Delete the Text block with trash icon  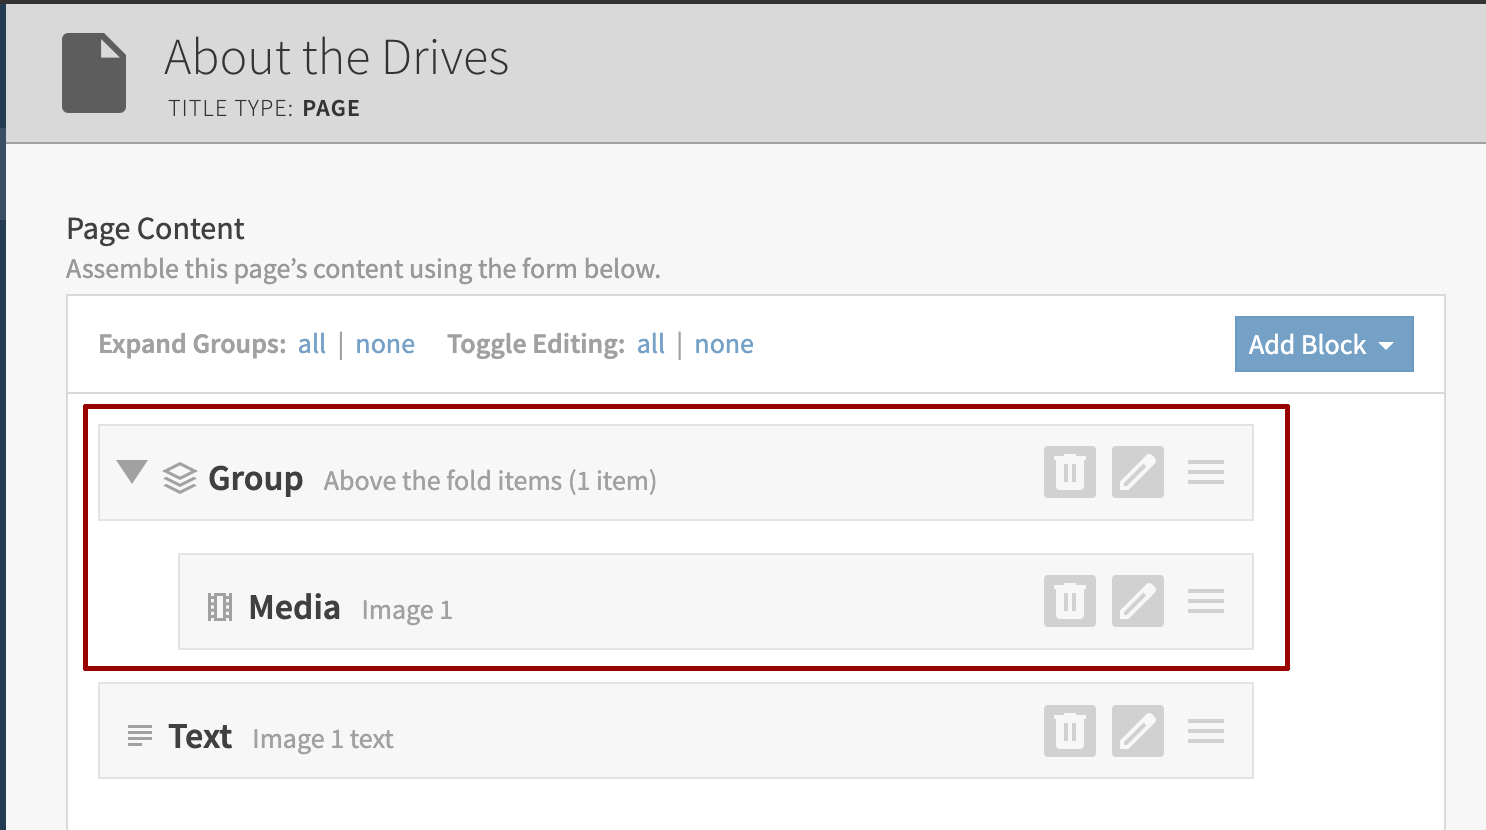coord(1069,731)
